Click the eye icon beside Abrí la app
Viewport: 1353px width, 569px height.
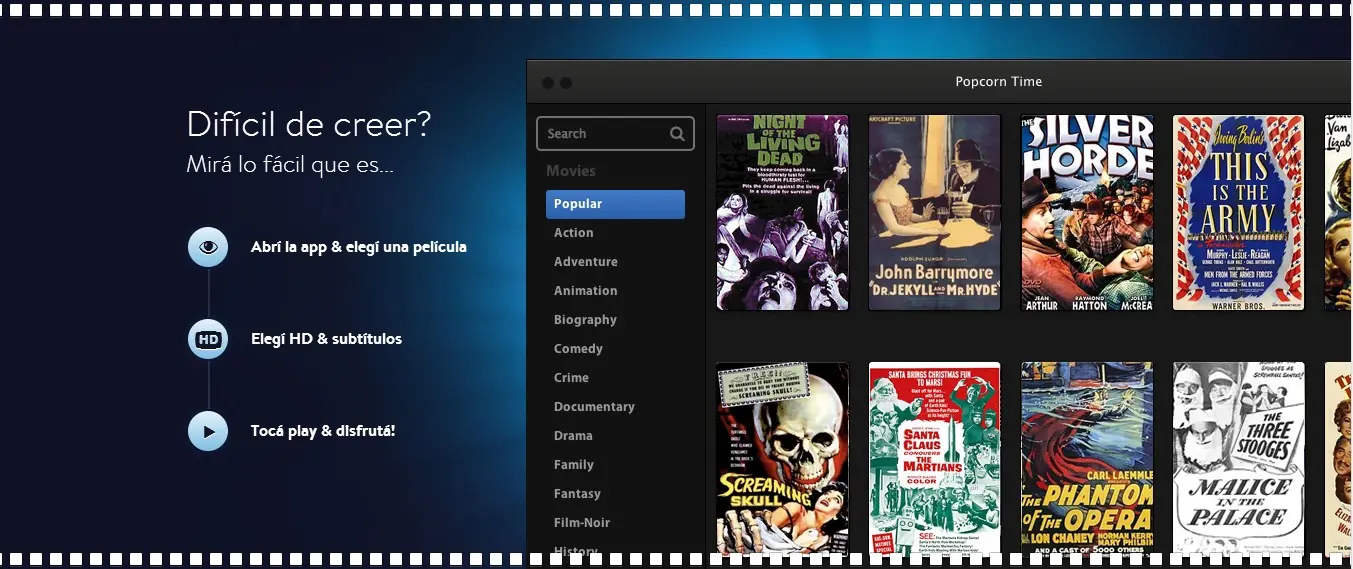point(208,247)
